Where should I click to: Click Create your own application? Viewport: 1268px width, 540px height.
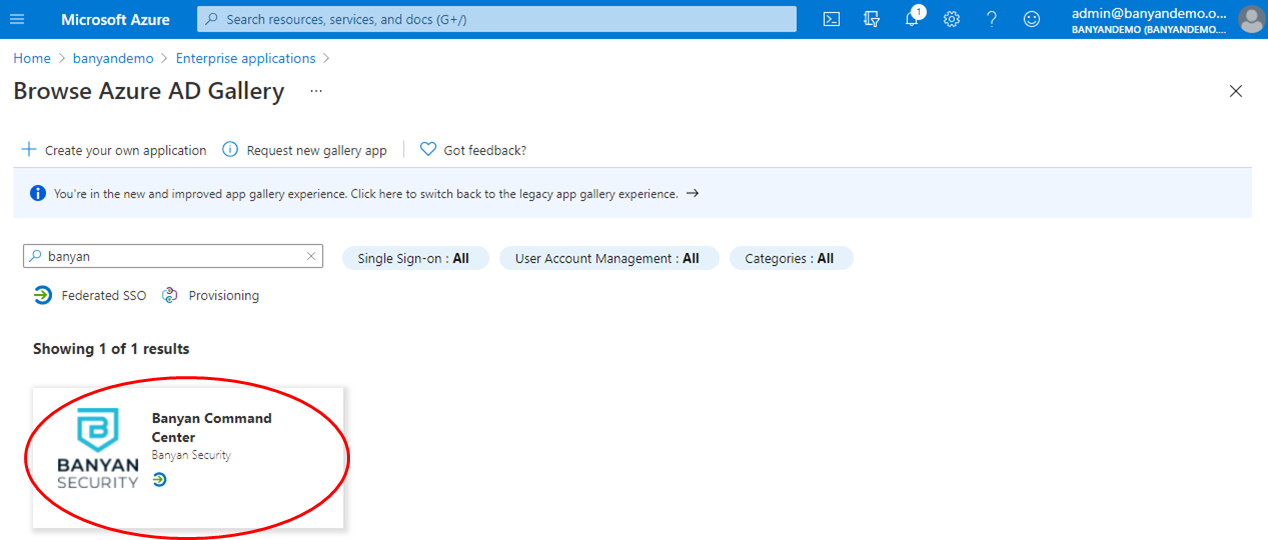pos(114,150)
